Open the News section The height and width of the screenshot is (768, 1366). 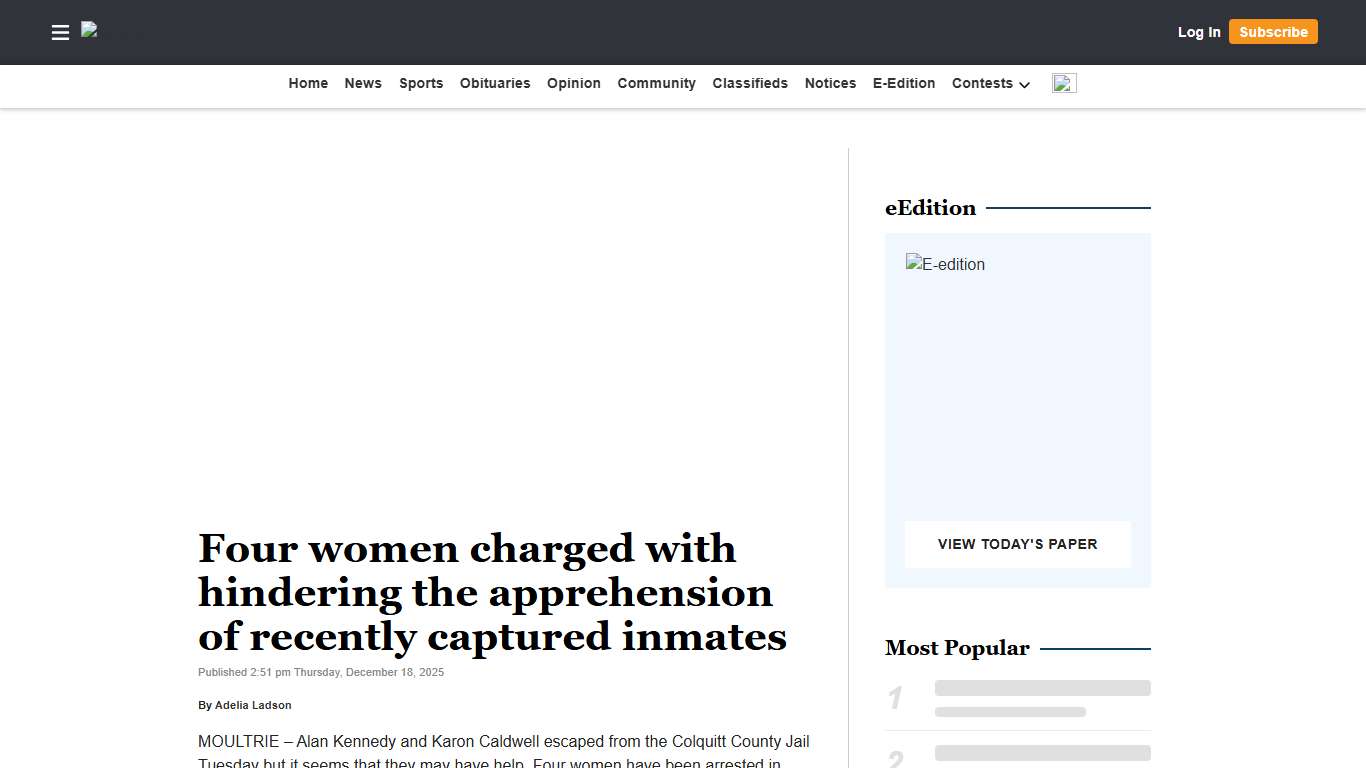tap(362, 84)
